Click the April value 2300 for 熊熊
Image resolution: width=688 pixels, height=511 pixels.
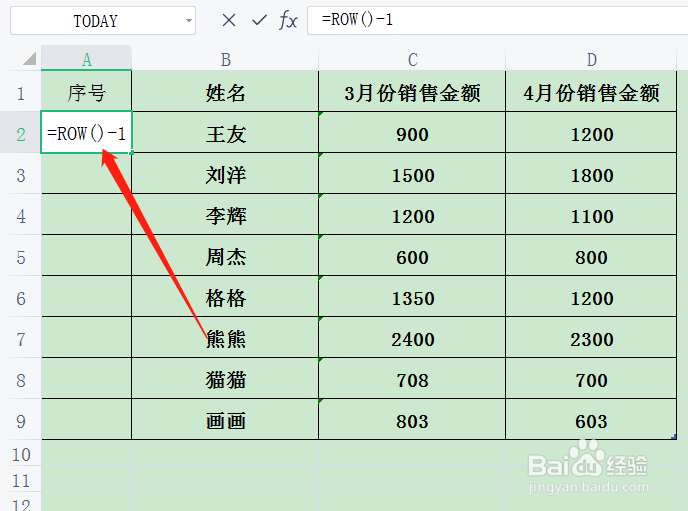(x=591, y=339)
